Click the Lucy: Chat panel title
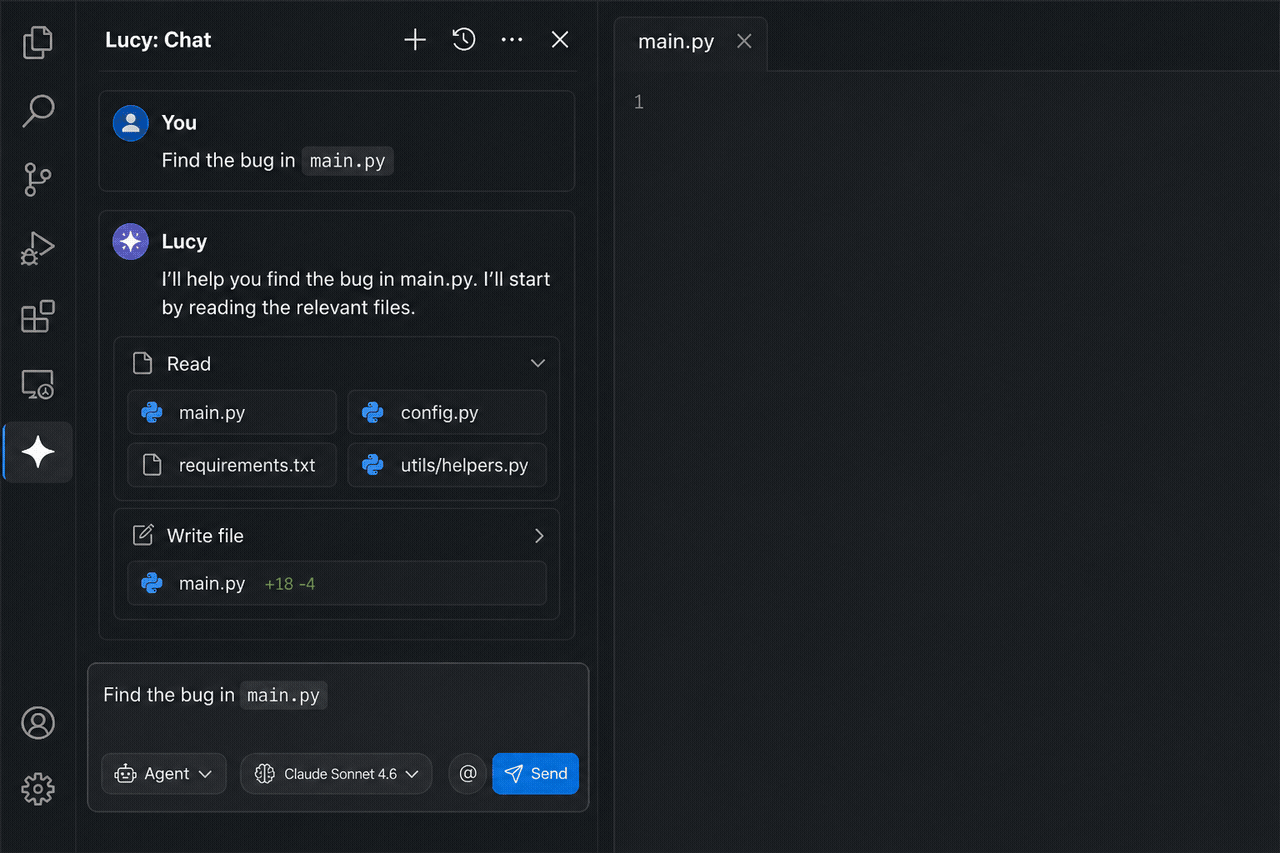 click(158, 40)
